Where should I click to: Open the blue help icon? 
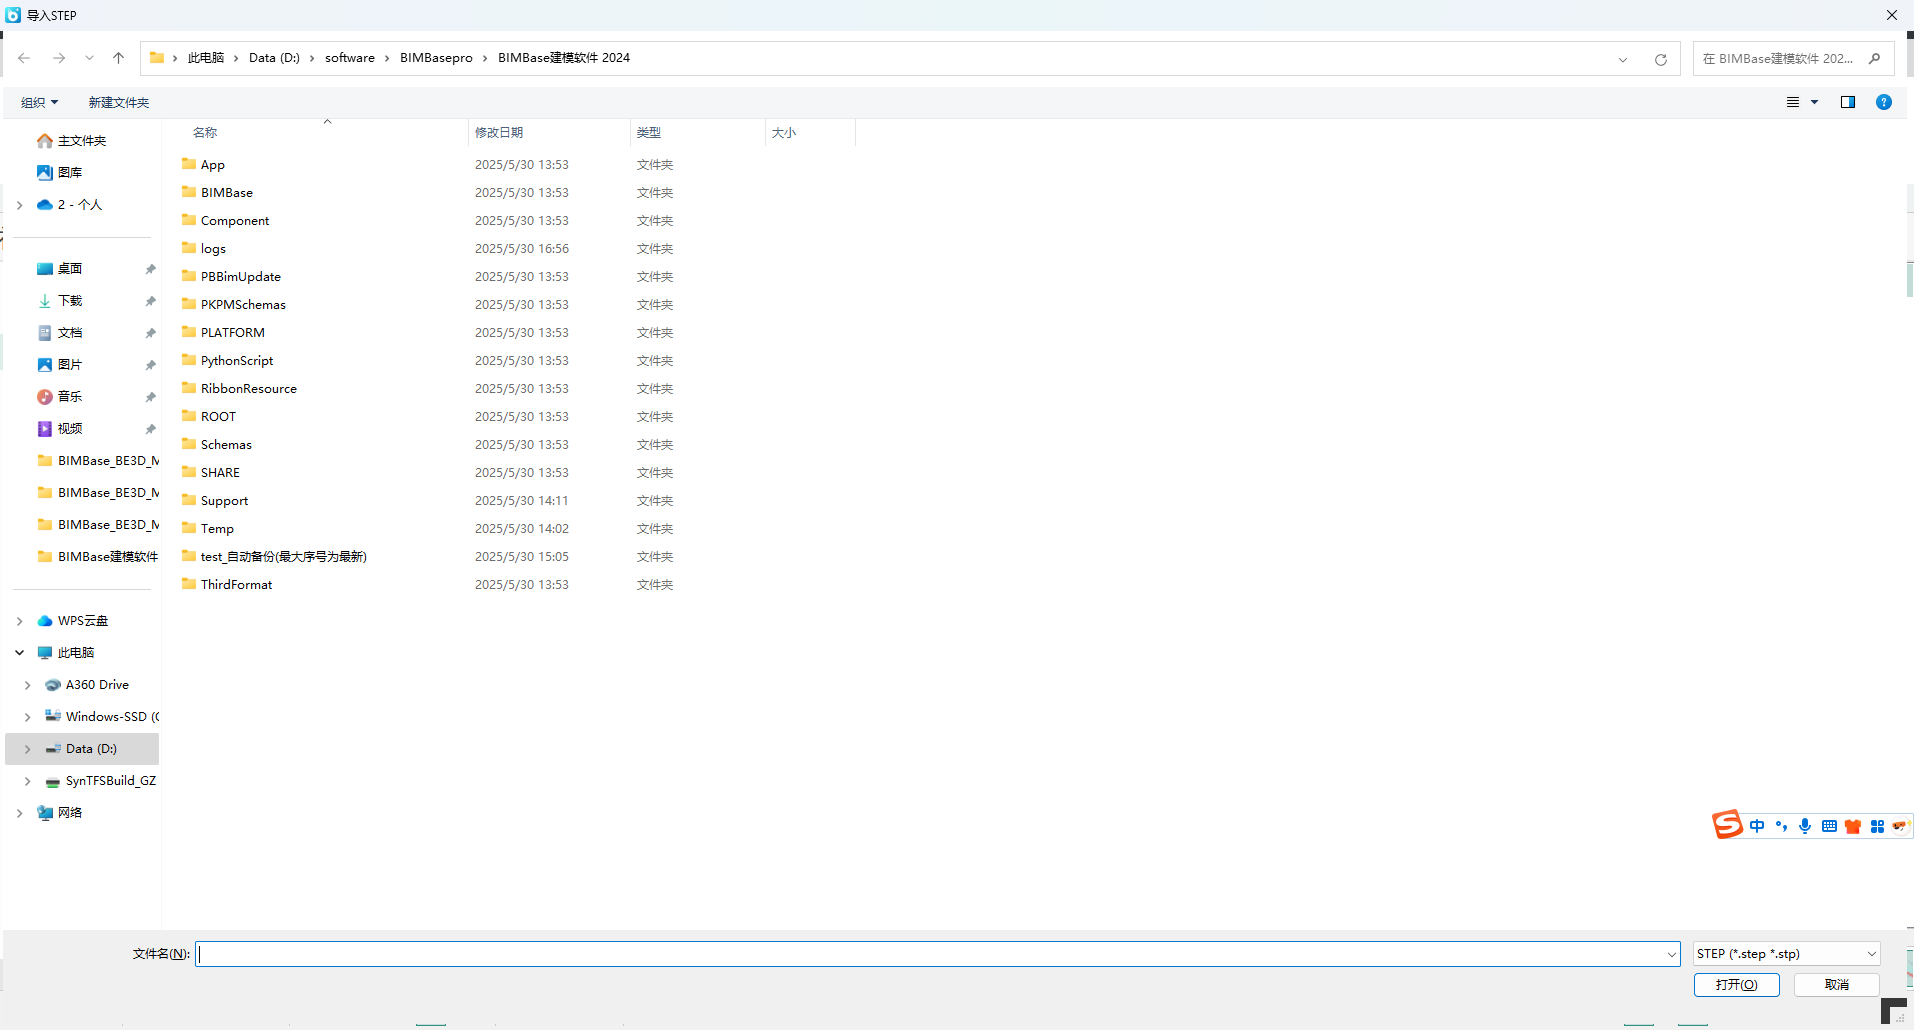1884,102
